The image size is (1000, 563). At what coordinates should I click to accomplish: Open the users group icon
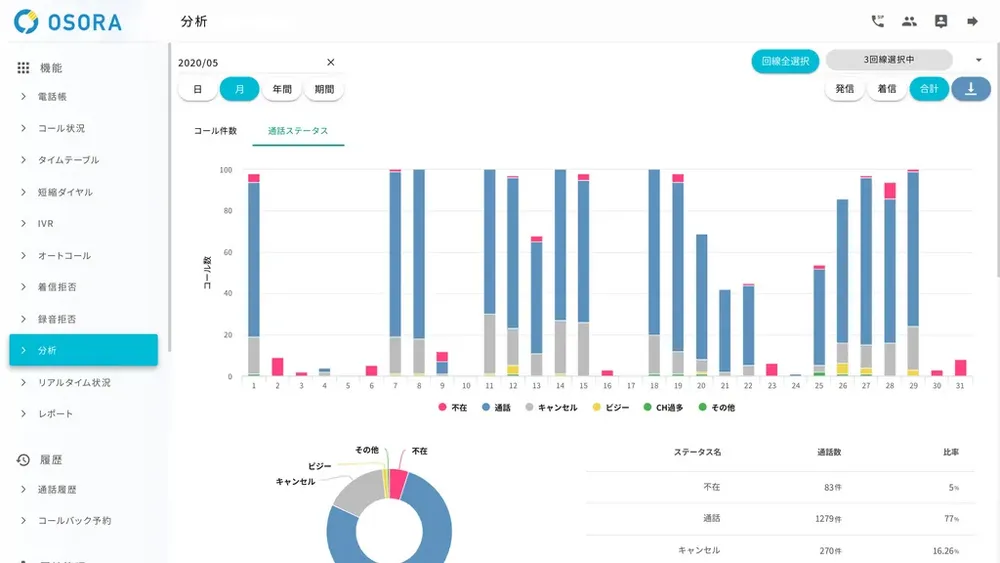click(x=909, y=21)
